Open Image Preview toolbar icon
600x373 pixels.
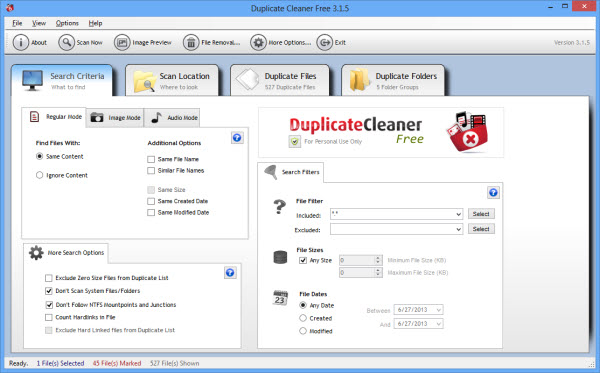122,42
